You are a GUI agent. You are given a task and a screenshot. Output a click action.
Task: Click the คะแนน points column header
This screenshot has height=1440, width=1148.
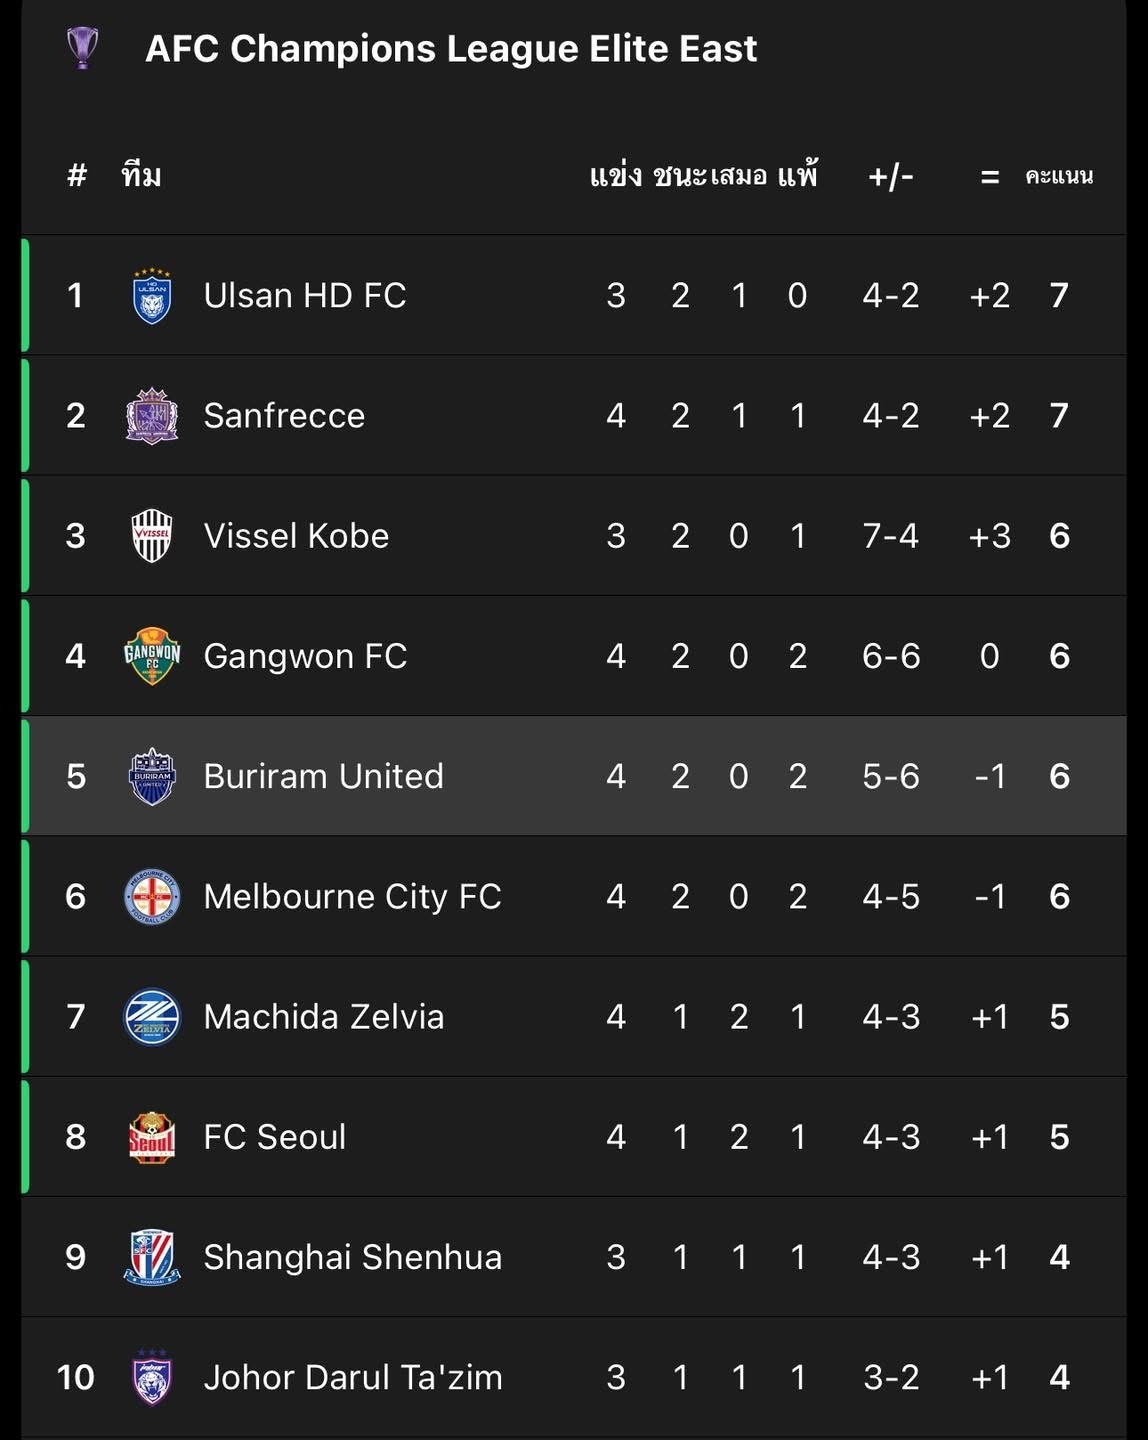[1059, 177]
